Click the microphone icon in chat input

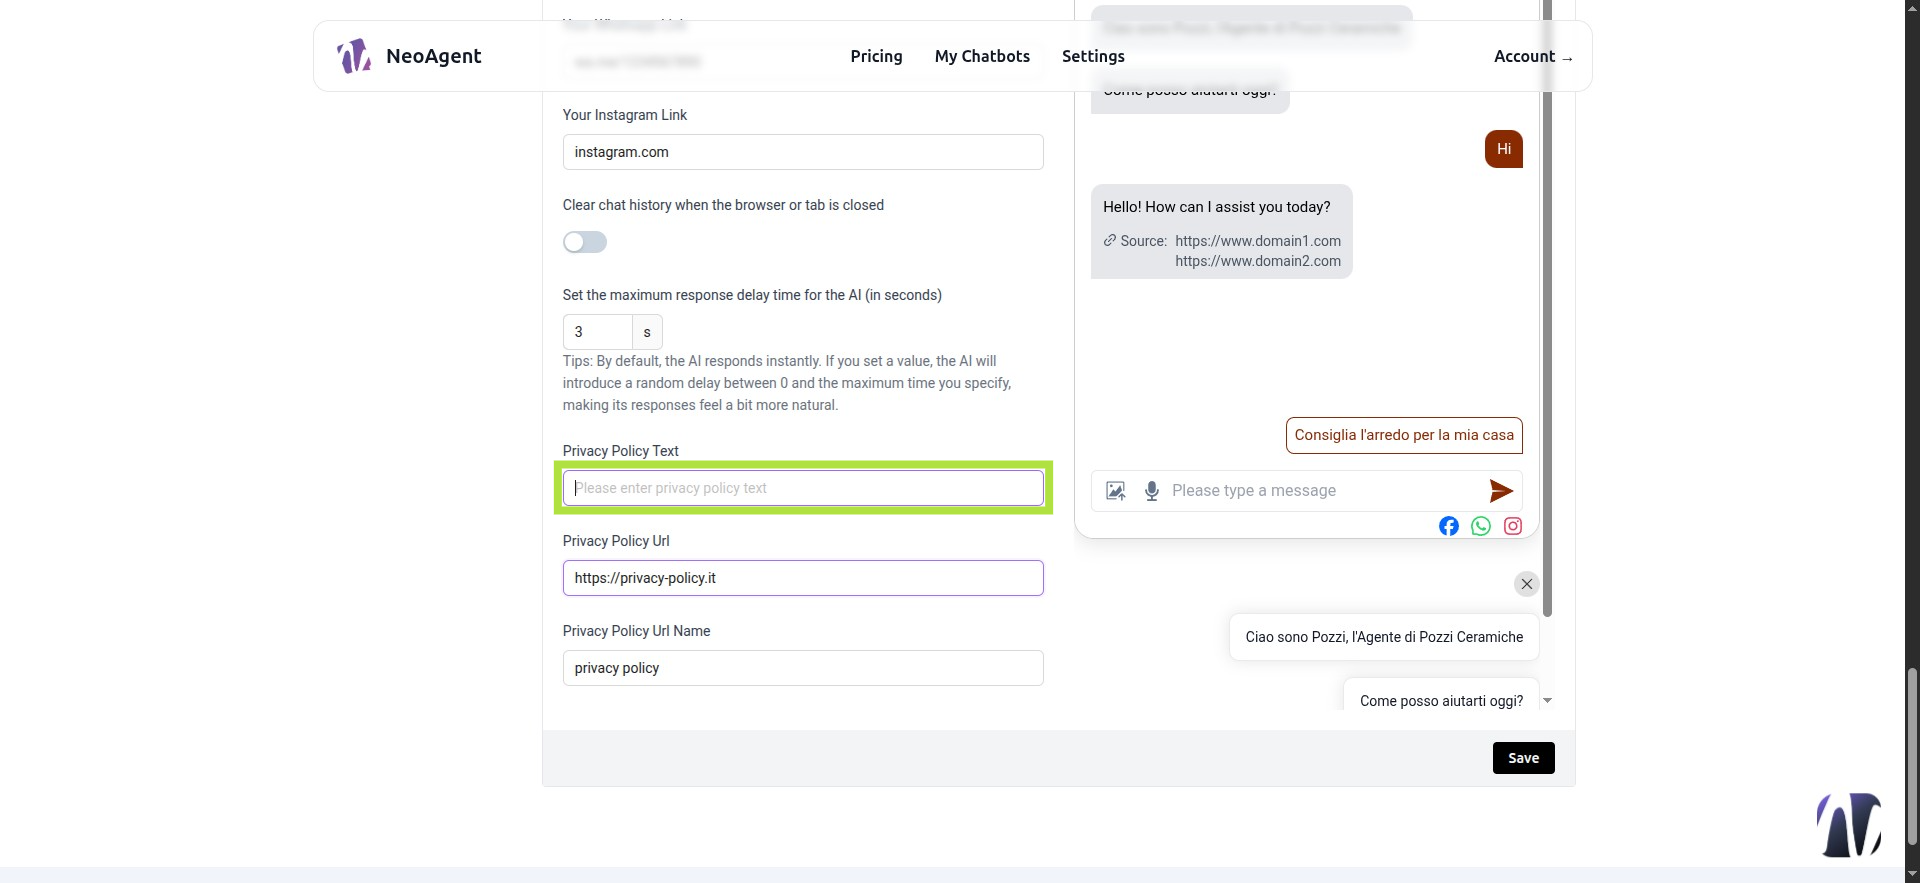coord(1152,491)
